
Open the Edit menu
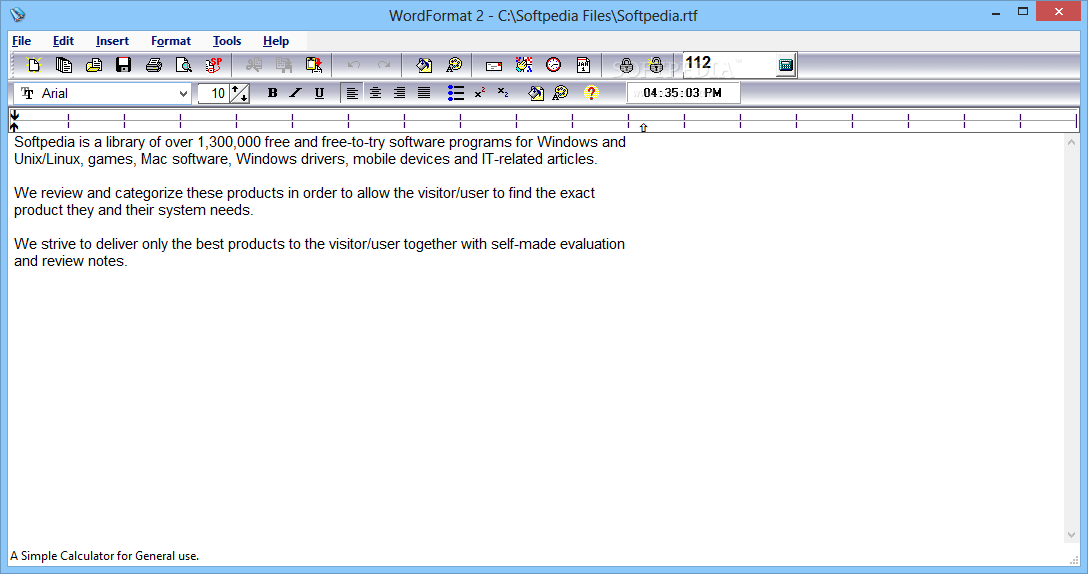(63, 41)
